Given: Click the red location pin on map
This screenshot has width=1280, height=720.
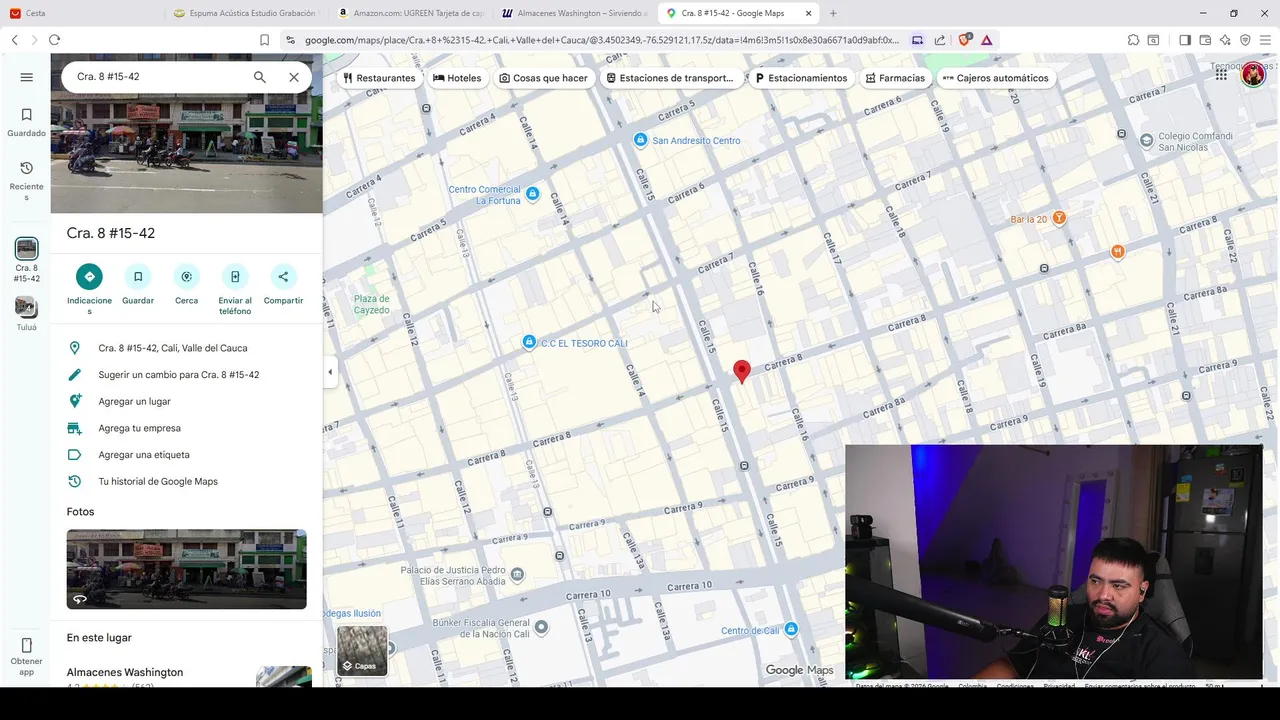Looking at the screenshot, I should pos(742,372).
